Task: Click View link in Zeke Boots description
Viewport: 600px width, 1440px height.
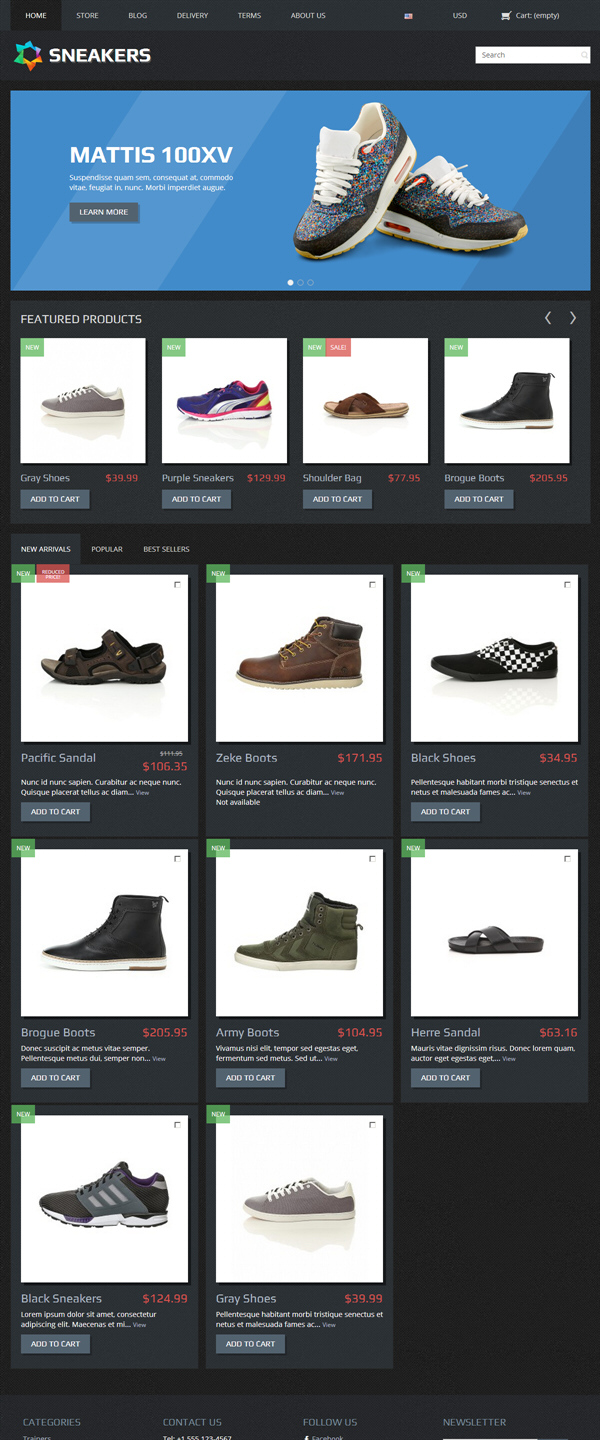Action: [x=338, y=793]
